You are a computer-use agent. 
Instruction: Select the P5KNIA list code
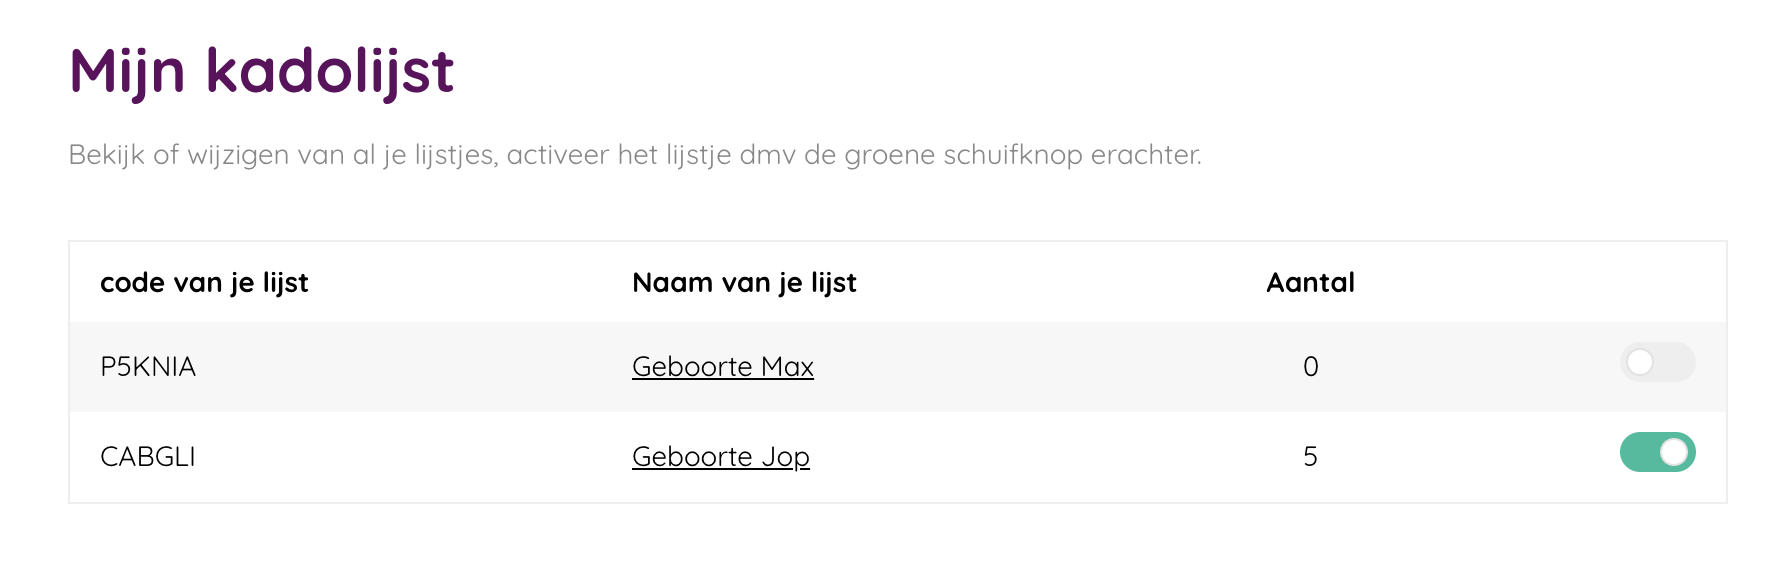148,367
